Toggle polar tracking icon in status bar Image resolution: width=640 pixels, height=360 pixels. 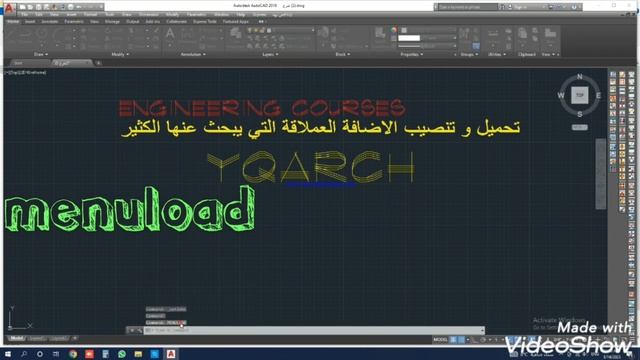click(483, 340)
